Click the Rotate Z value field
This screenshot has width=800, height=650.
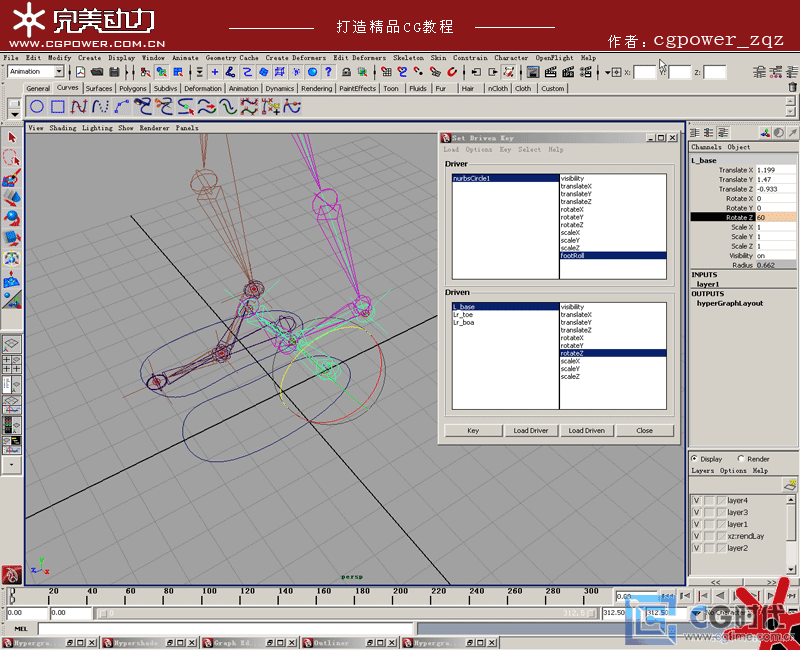coord(776,217)
